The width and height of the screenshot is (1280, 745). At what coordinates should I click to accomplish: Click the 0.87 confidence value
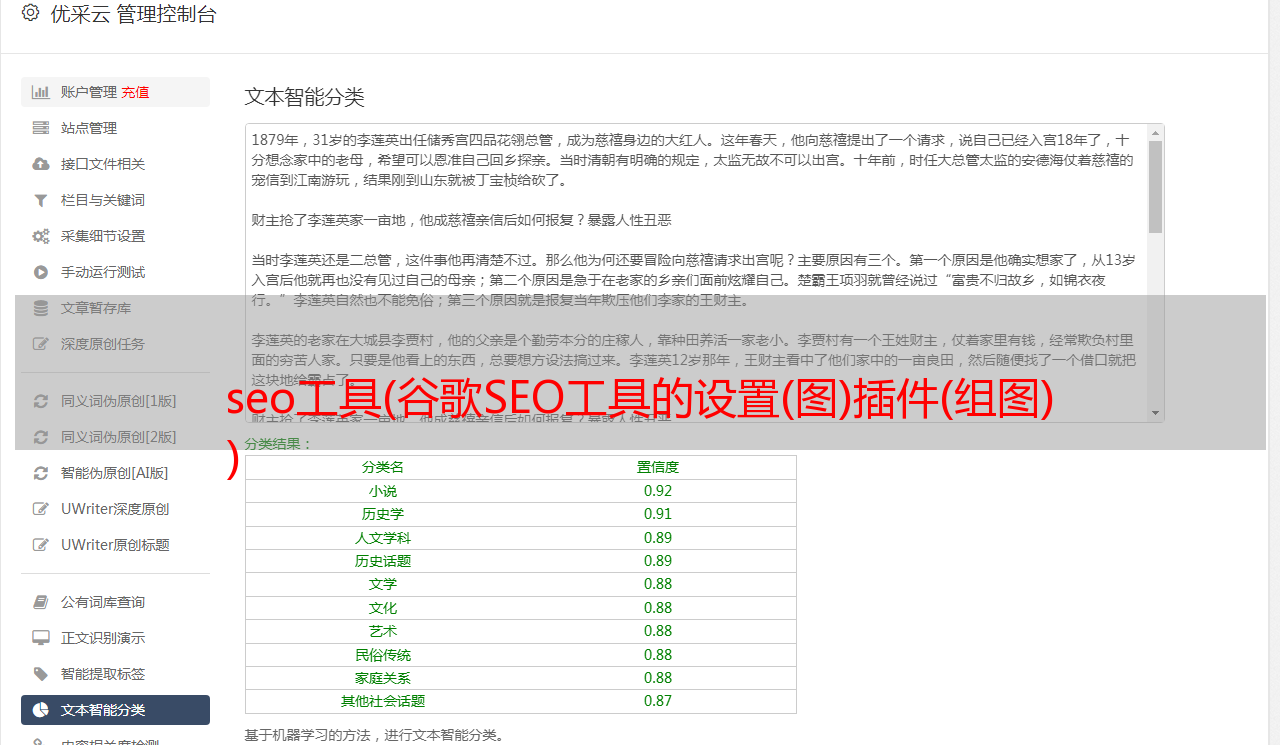click(x=658, y=701)
